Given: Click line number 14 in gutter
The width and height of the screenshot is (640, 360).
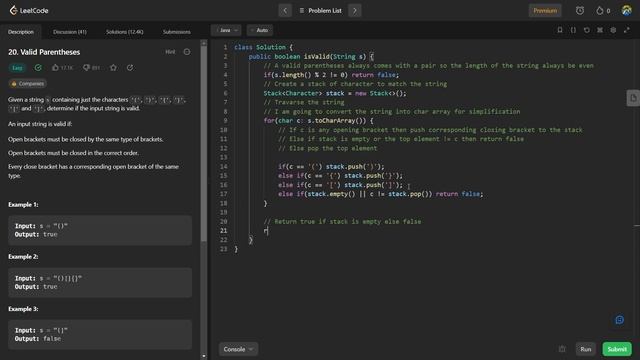Looking at the screenshot, I should [x=224, y=167].
